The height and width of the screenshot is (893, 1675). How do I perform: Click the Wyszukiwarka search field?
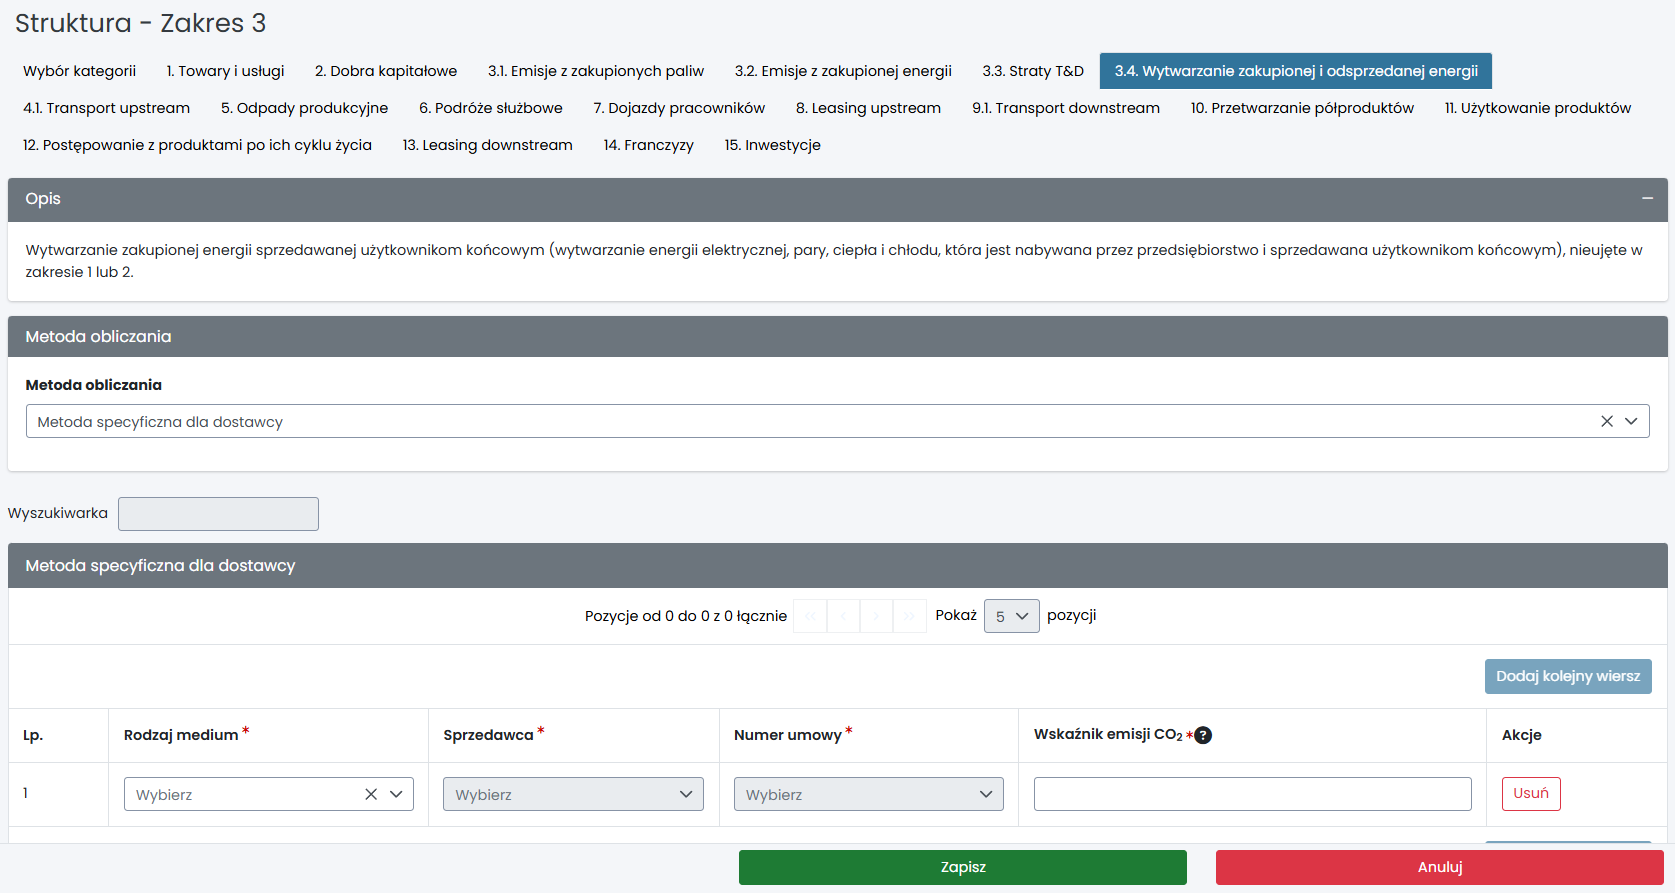point(218,514)
